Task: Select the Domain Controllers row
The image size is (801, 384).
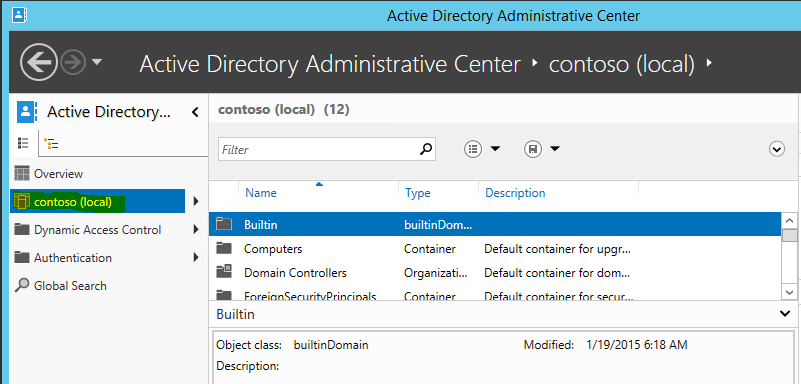Action: coord(495,273)
